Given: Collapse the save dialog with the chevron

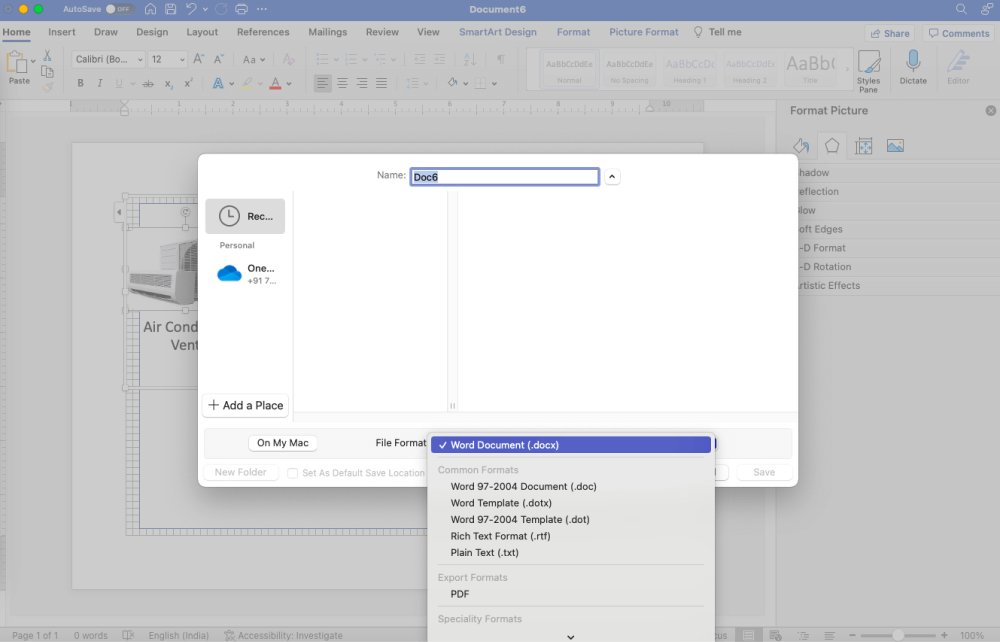Looking at the screenshot, I should (611, 175).
